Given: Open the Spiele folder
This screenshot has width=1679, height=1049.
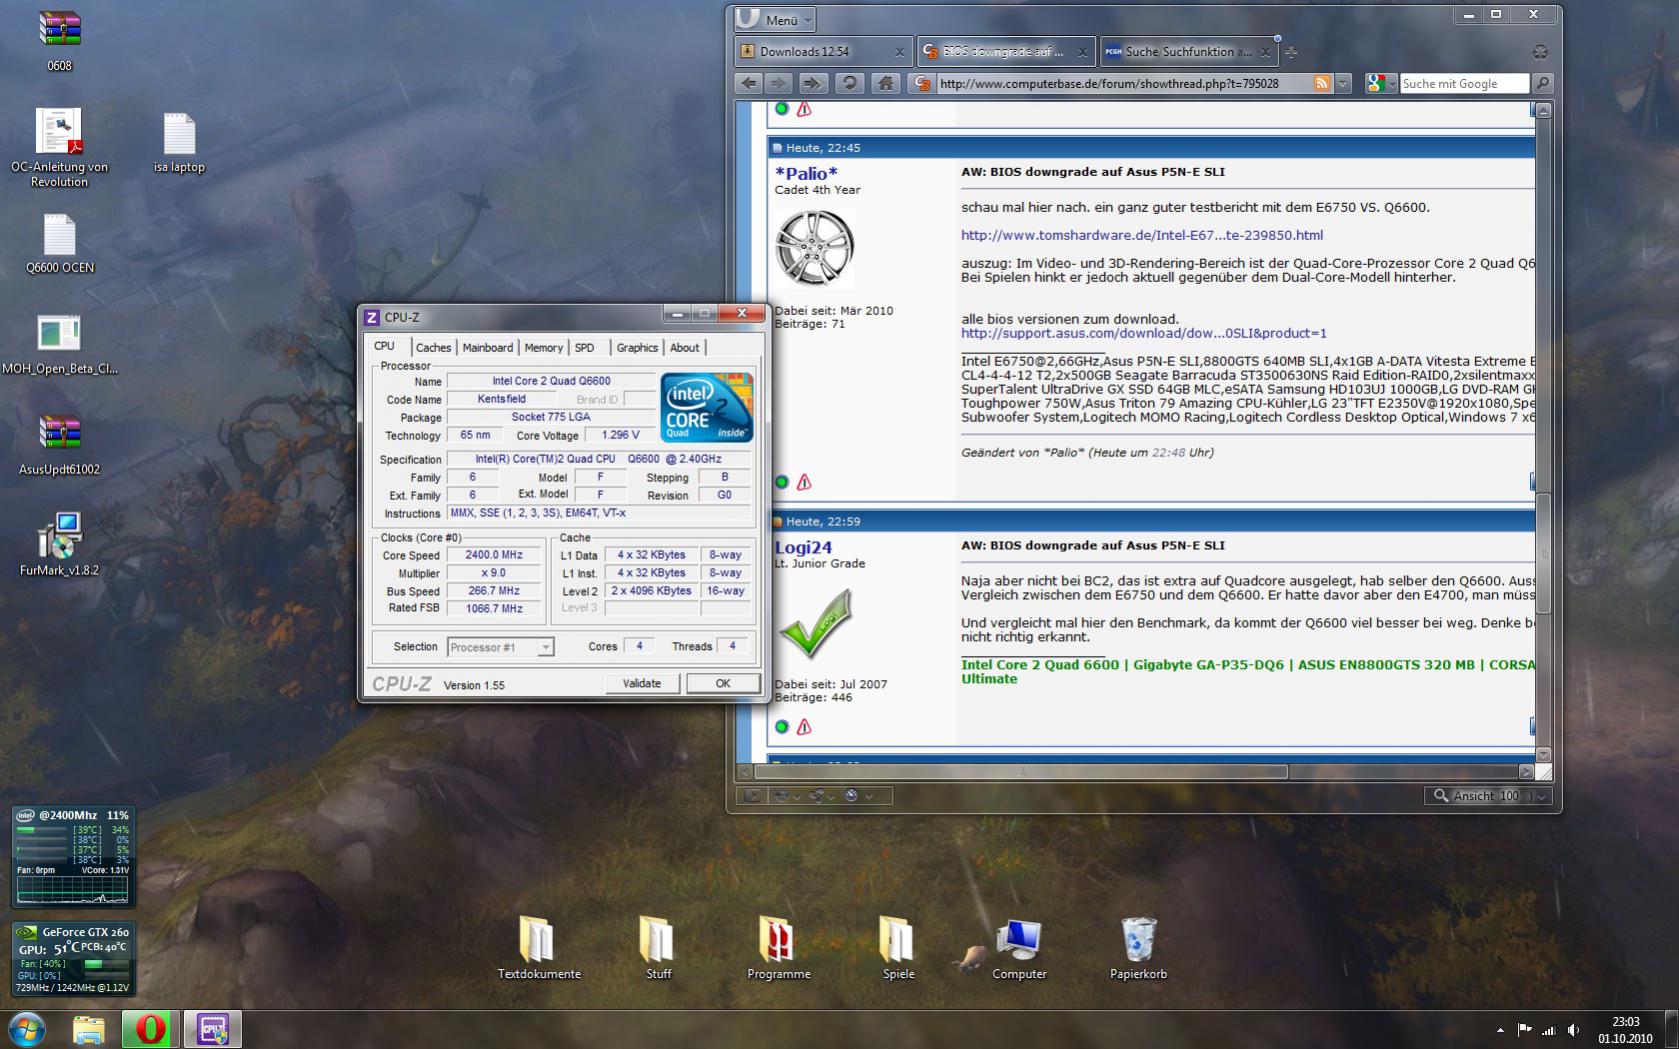Looking at the screenshot, I should 898,947.
